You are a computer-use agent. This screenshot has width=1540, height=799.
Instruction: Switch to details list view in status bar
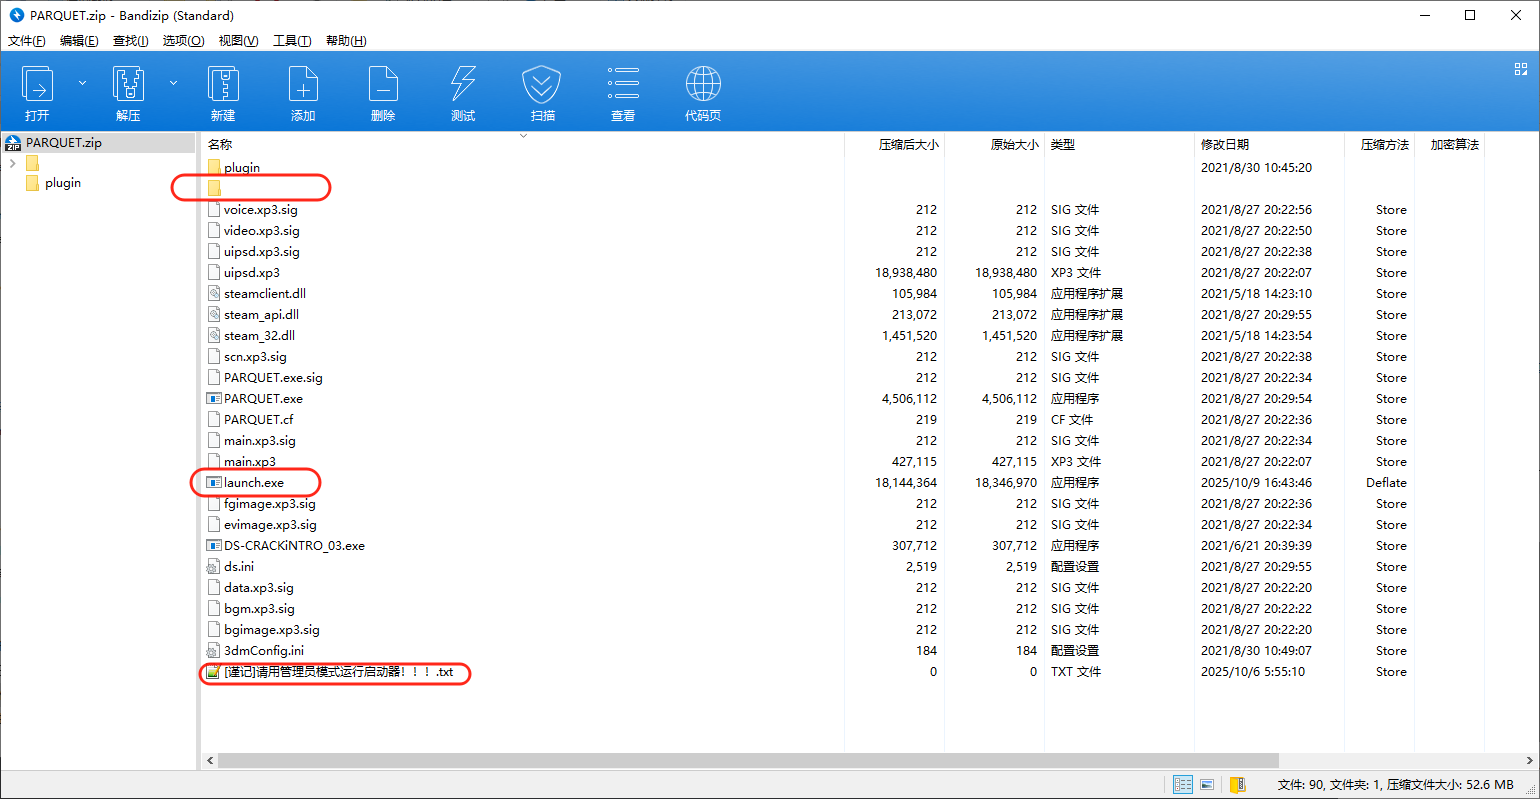click(1182, 785)
